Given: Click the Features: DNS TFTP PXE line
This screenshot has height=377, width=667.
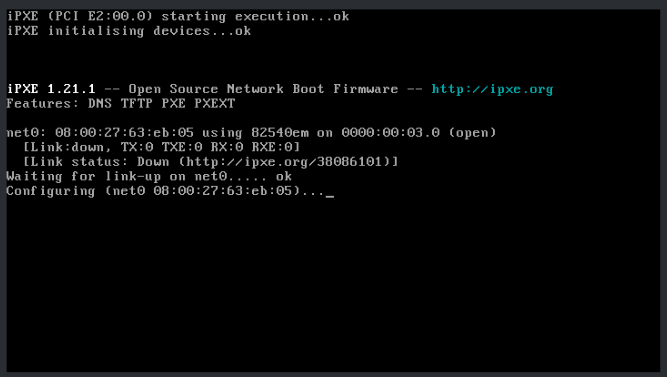Looking at the screenshot, I should coord(121,103).
